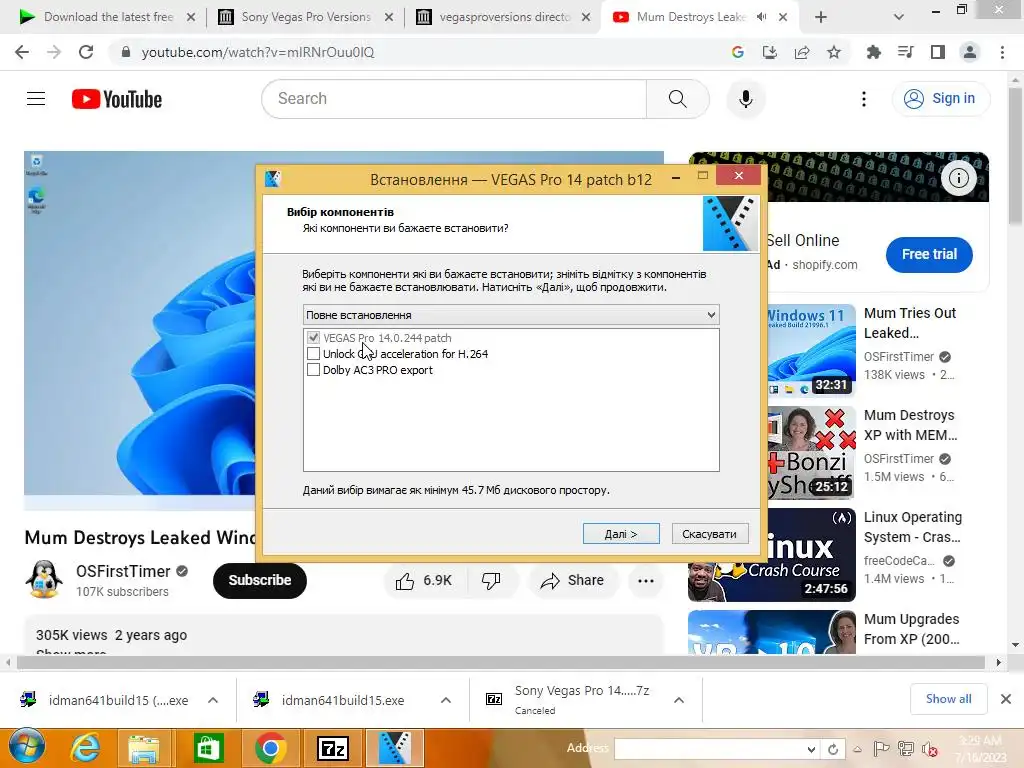Click Show all downloads
Image resolution: width=1024 pixels, height=768 pixels.
[x=948, y=699]
